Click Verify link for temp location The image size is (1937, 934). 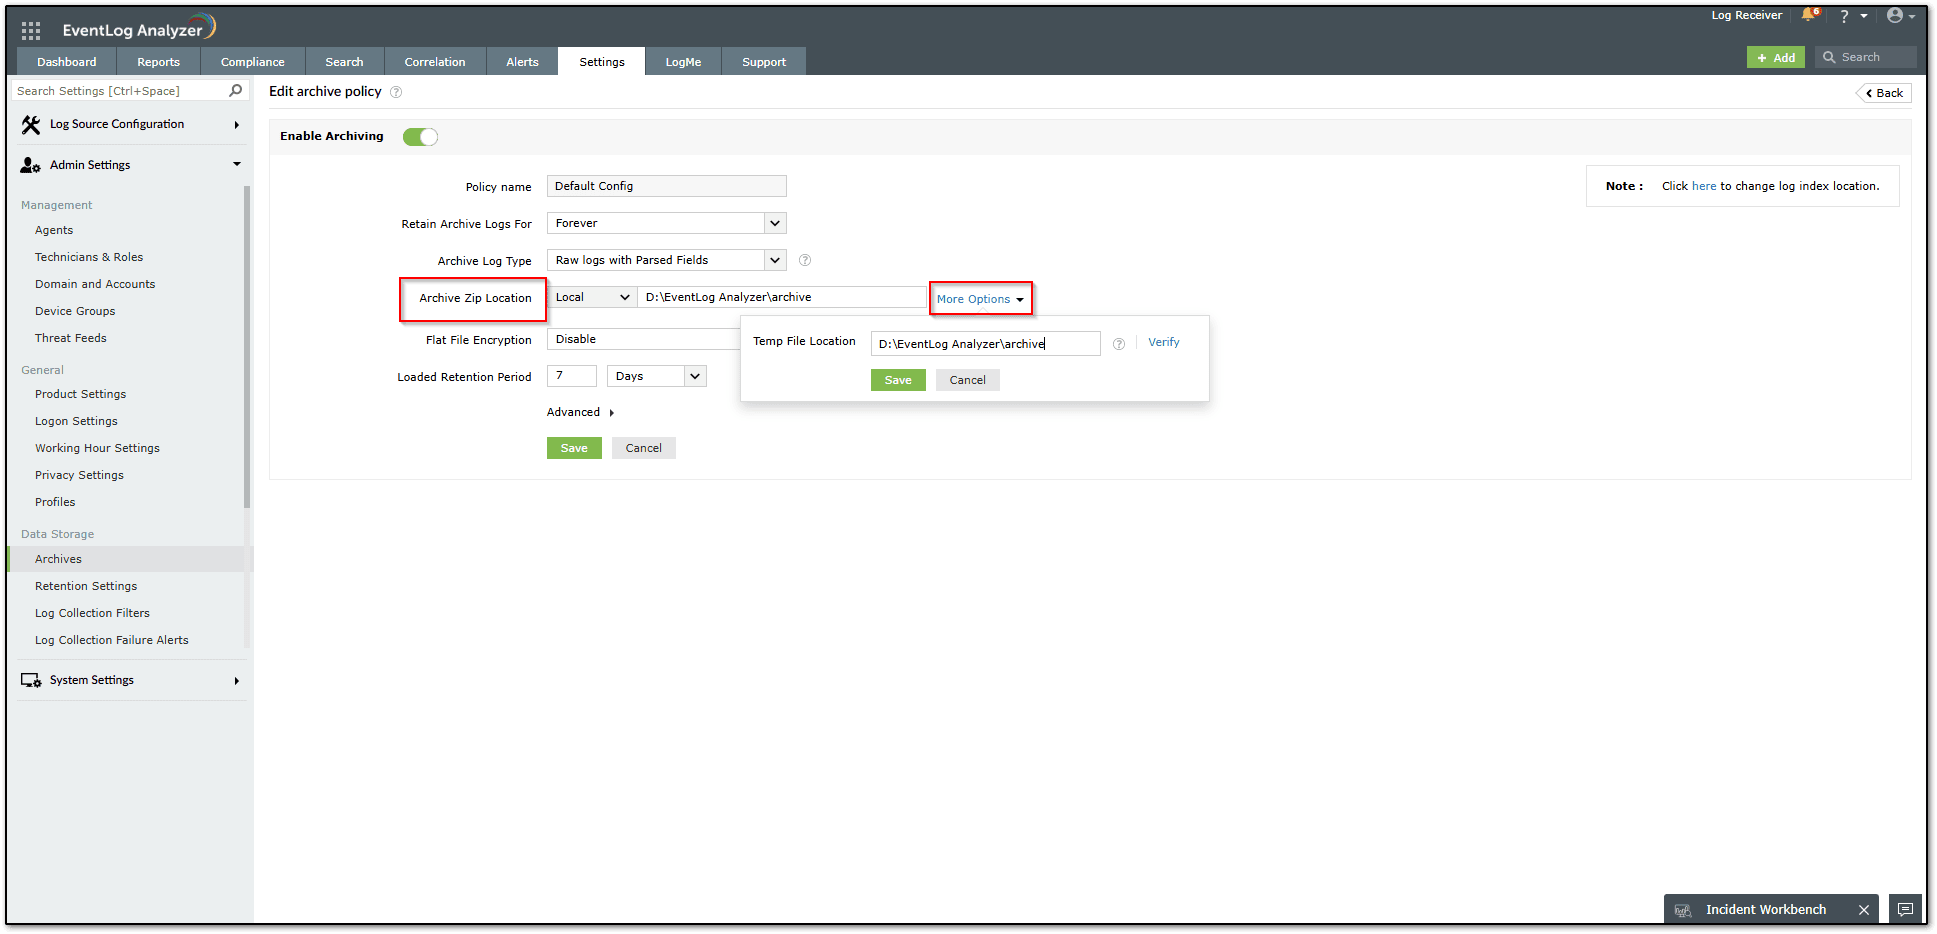pyautogui.click(x=1164, y=342)
